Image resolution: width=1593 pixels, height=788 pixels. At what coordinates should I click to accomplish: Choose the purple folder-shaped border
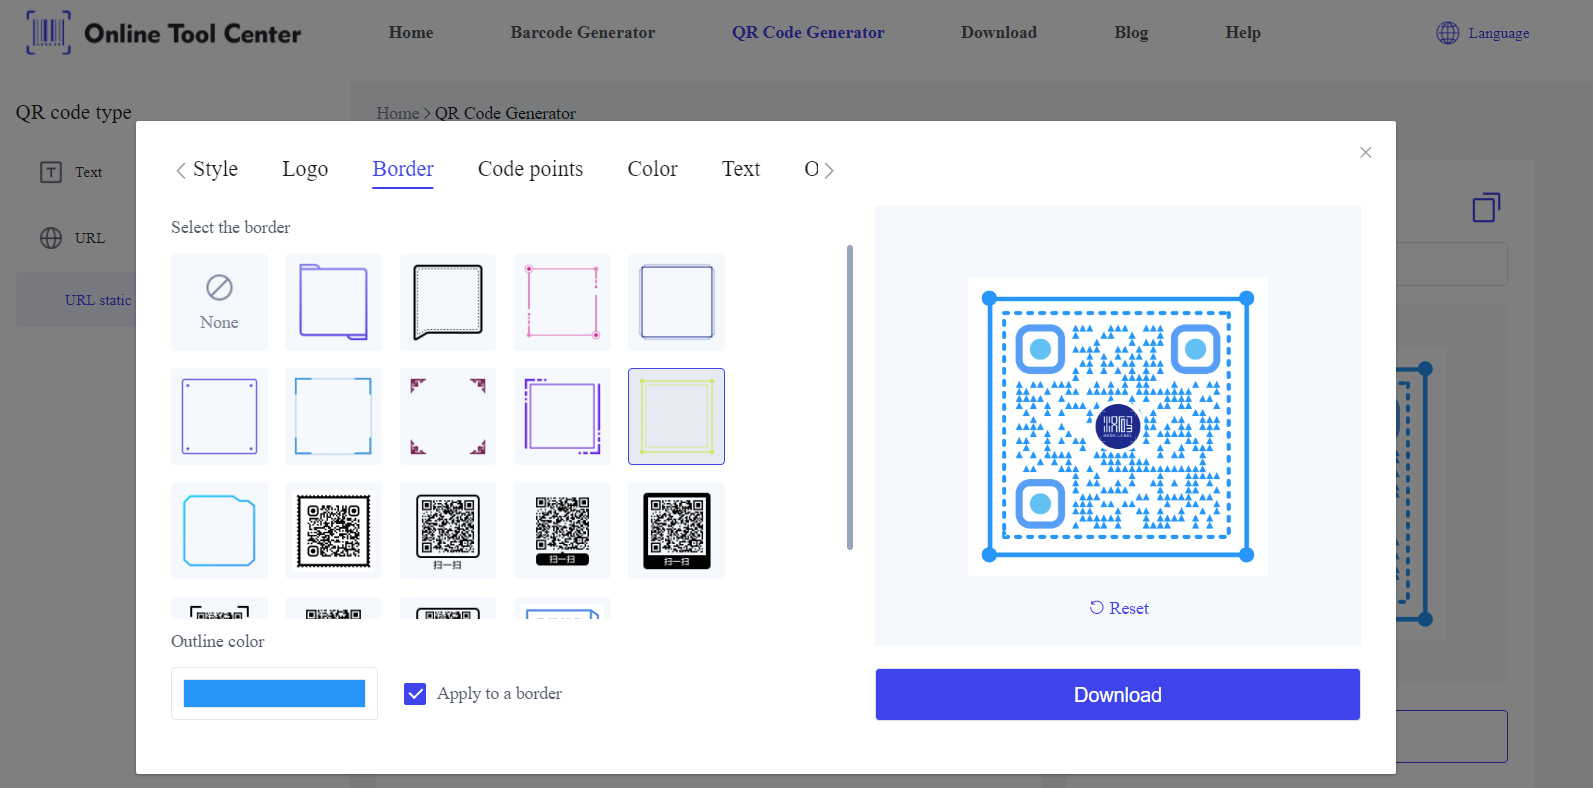333,302
